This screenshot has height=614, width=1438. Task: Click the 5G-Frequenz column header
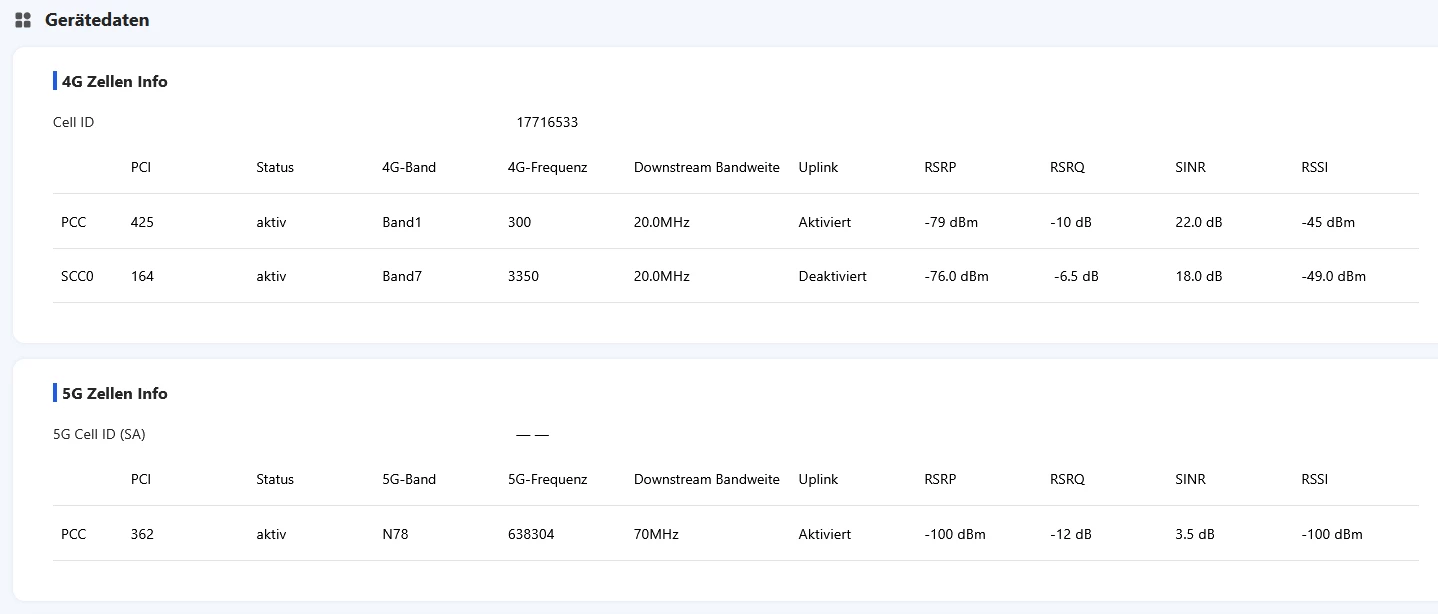tap(547, 480)
